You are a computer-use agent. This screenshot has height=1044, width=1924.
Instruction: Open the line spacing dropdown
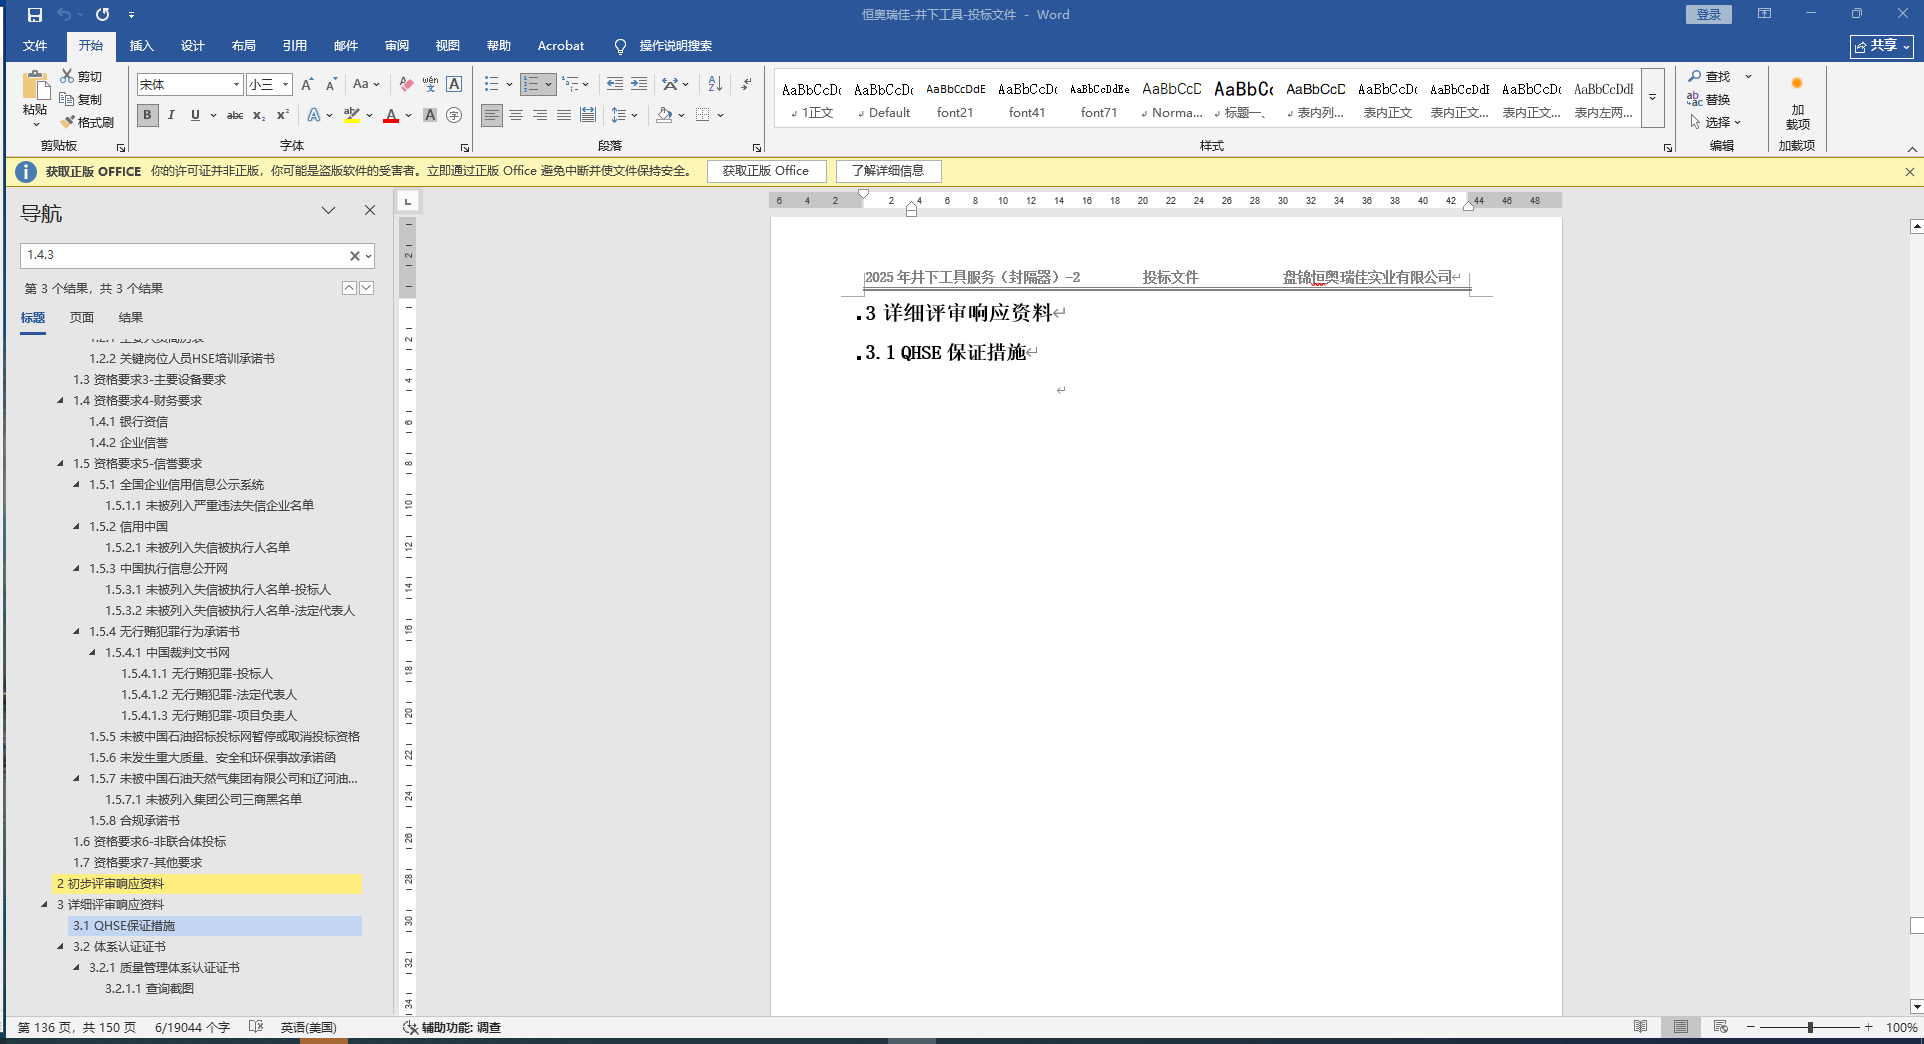pos(624,115)
